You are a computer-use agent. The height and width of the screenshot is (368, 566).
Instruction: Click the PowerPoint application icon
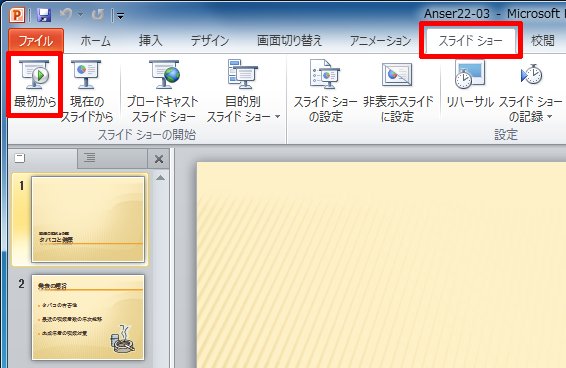pyautogui.click(x=17, y=15)
